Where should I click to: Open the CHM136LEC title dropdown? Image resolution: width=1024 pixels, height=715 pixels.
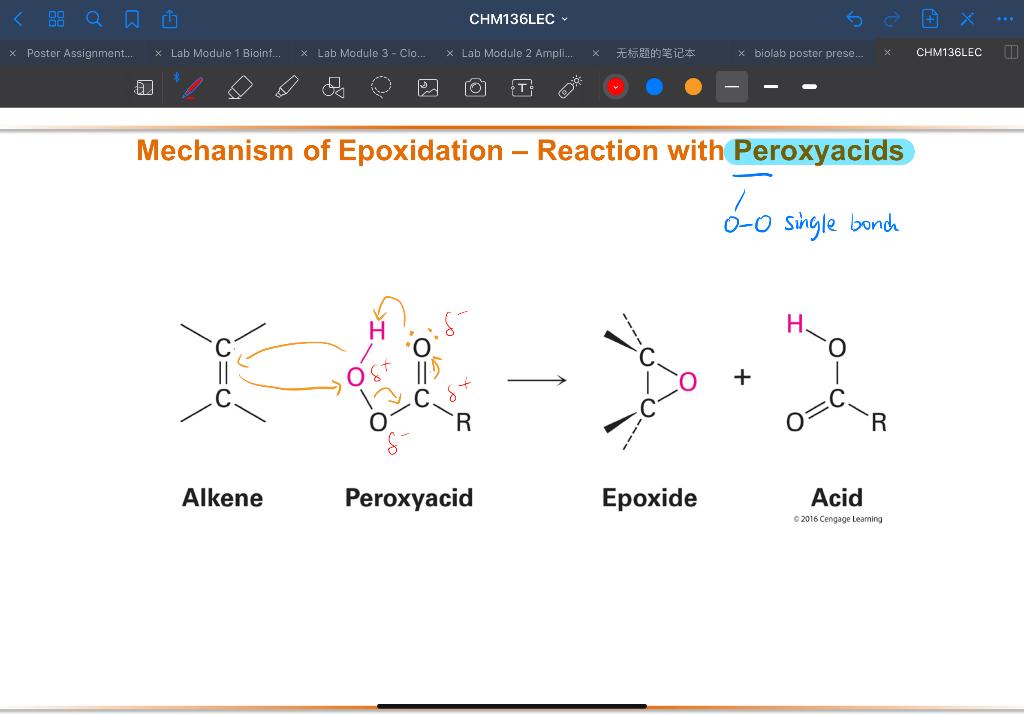click(518, 18)
